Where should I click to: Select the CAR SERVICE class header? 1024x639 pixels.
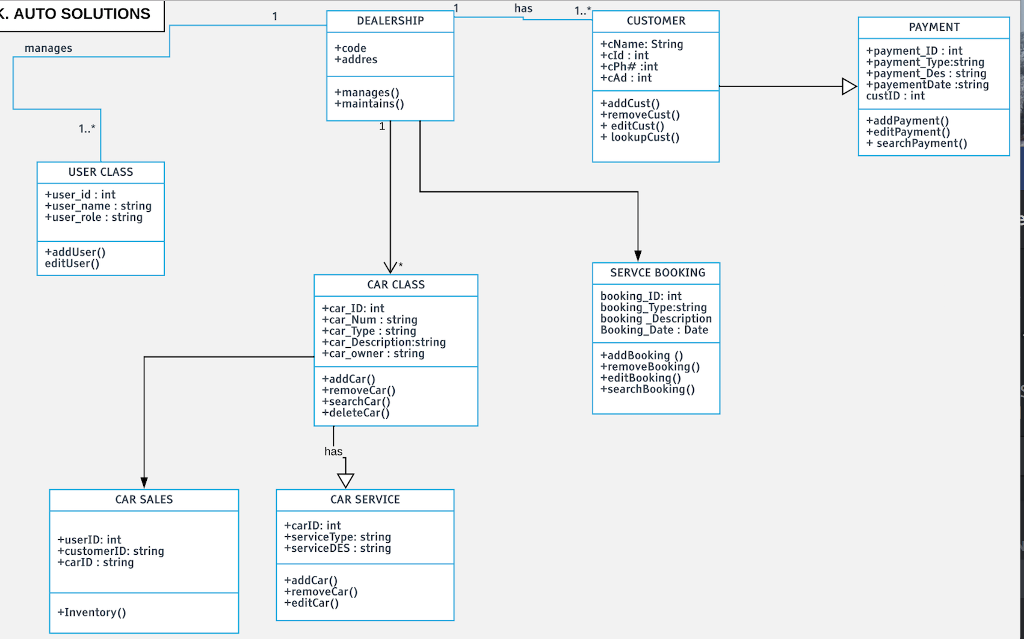pos(364,499)
